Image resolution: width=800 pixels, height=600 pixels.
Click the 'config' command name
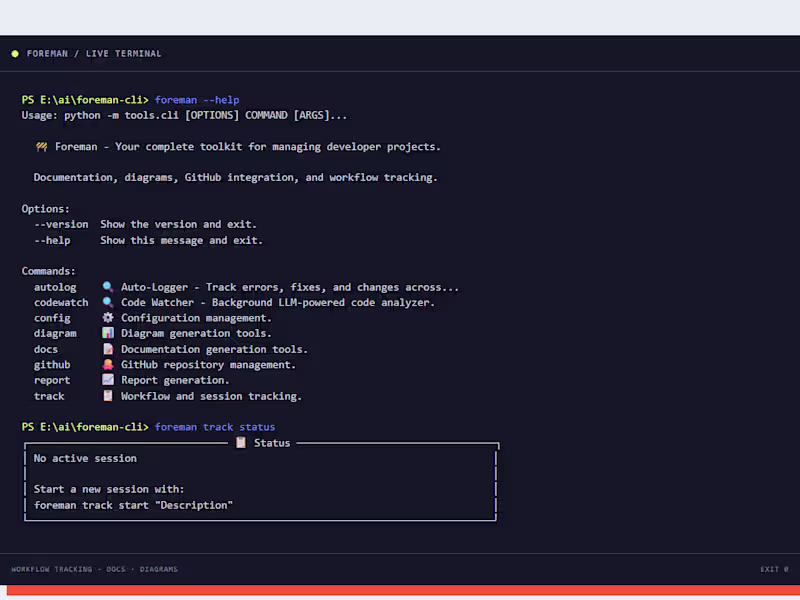pos(52,318)
